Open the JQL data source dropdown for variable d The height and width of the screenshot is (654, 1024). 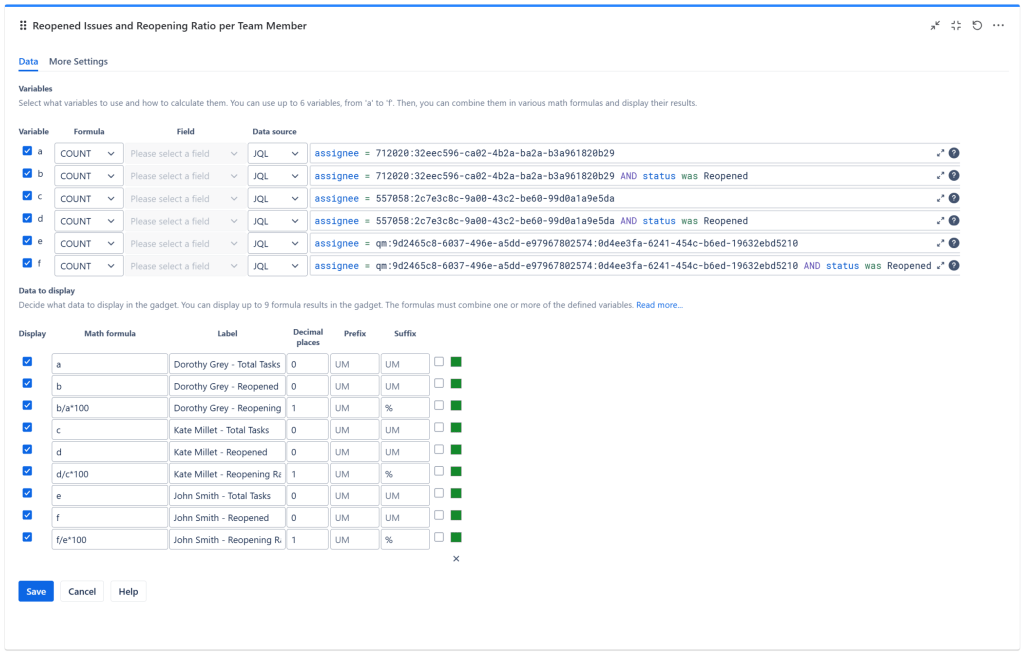[x=277, y=221]
